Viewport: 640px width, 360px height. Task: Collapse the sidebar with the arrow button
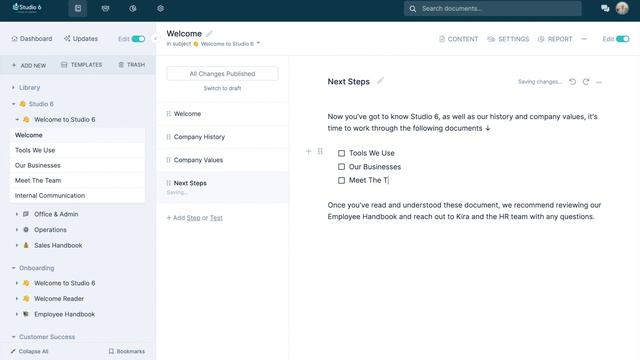coord(155,39)
